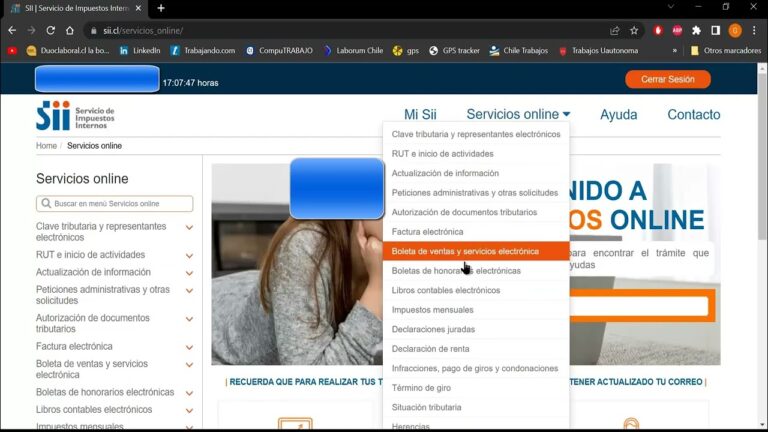Screen dimensions: 768x432
Task: Collapse Servicios online dropdown in top navigation
Action: [x=518, y=115]
